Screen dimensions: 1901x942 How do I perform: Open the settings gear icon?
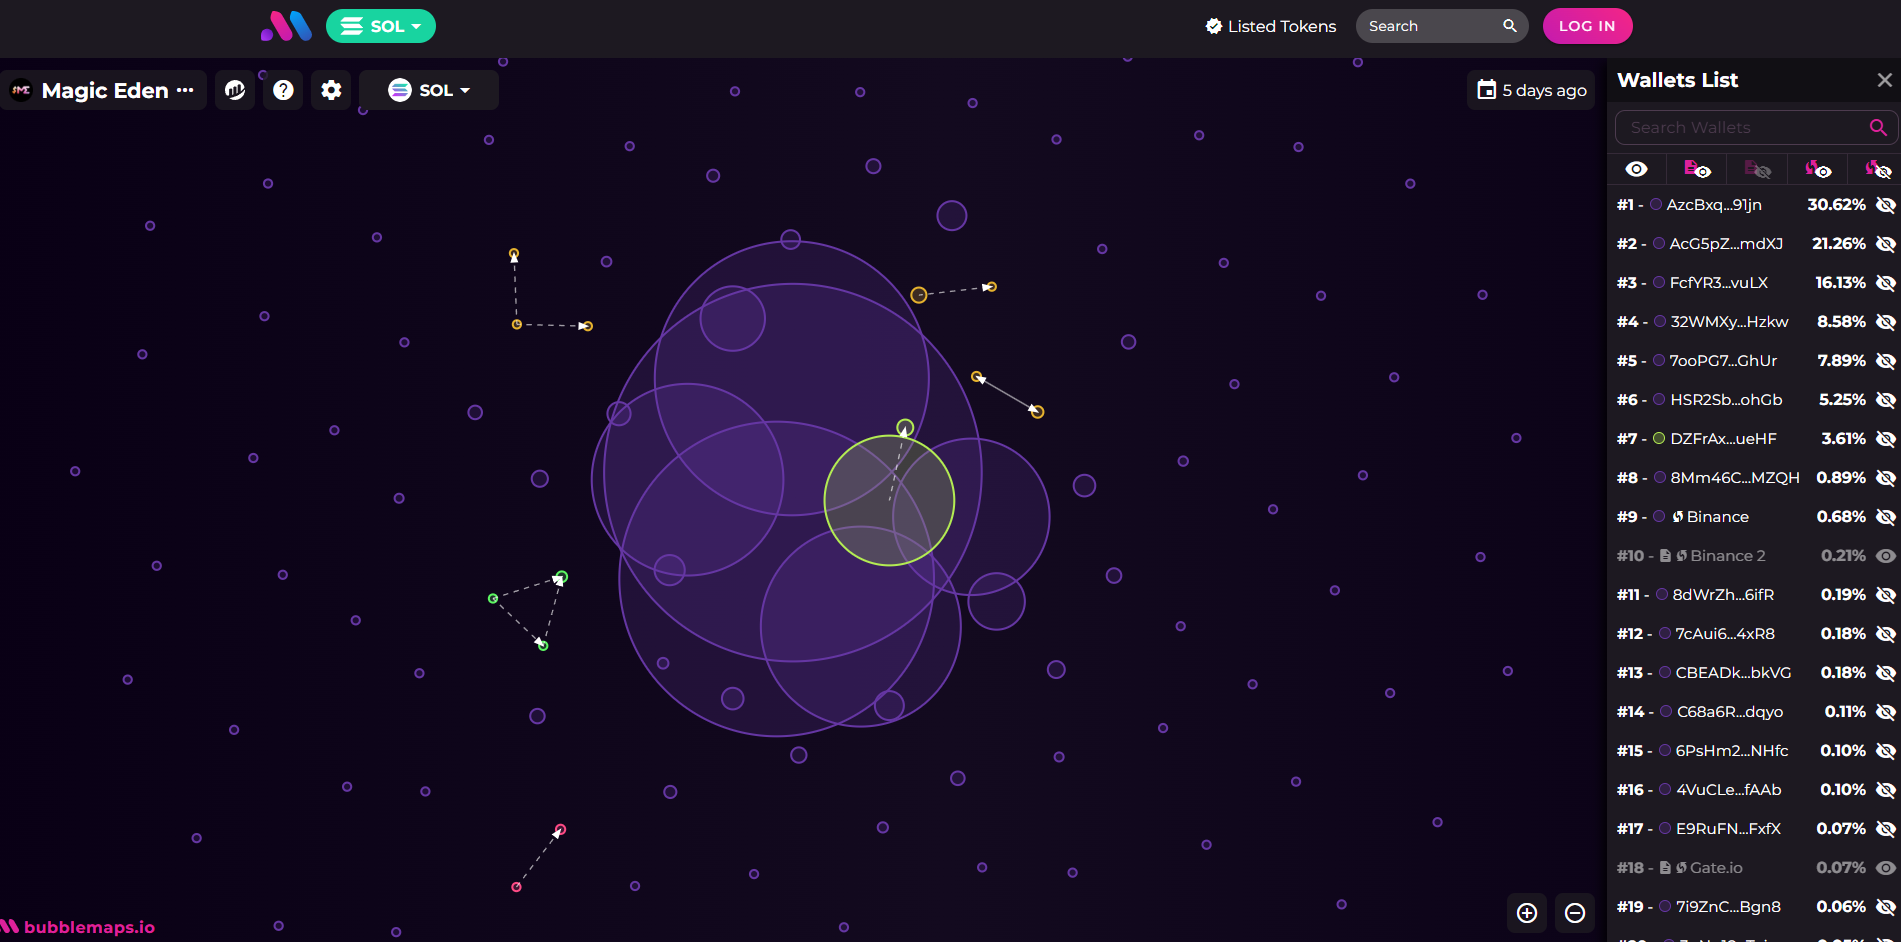pos(331,90)
